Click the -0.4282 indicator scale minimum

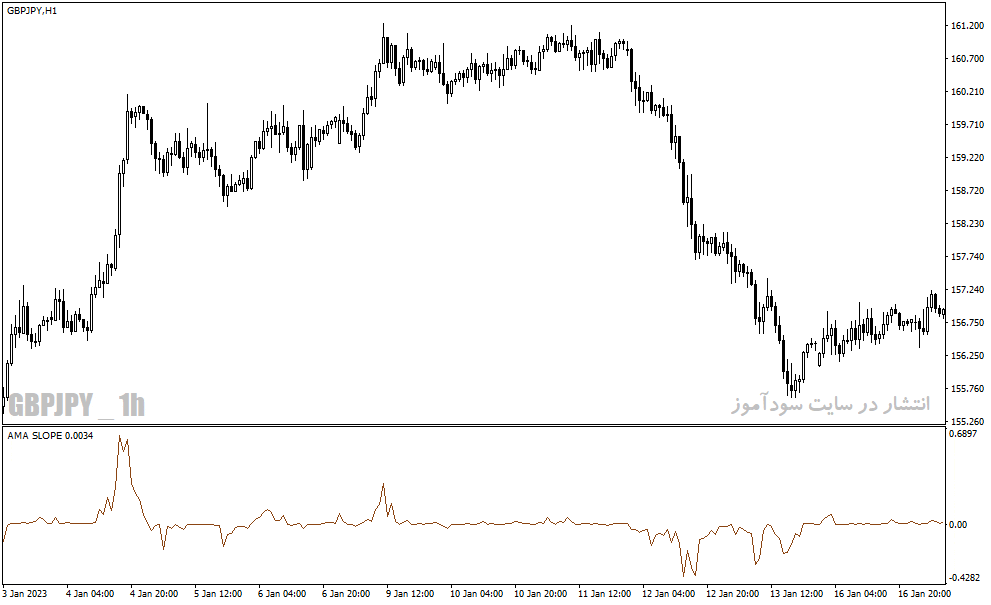pos(964,578)
